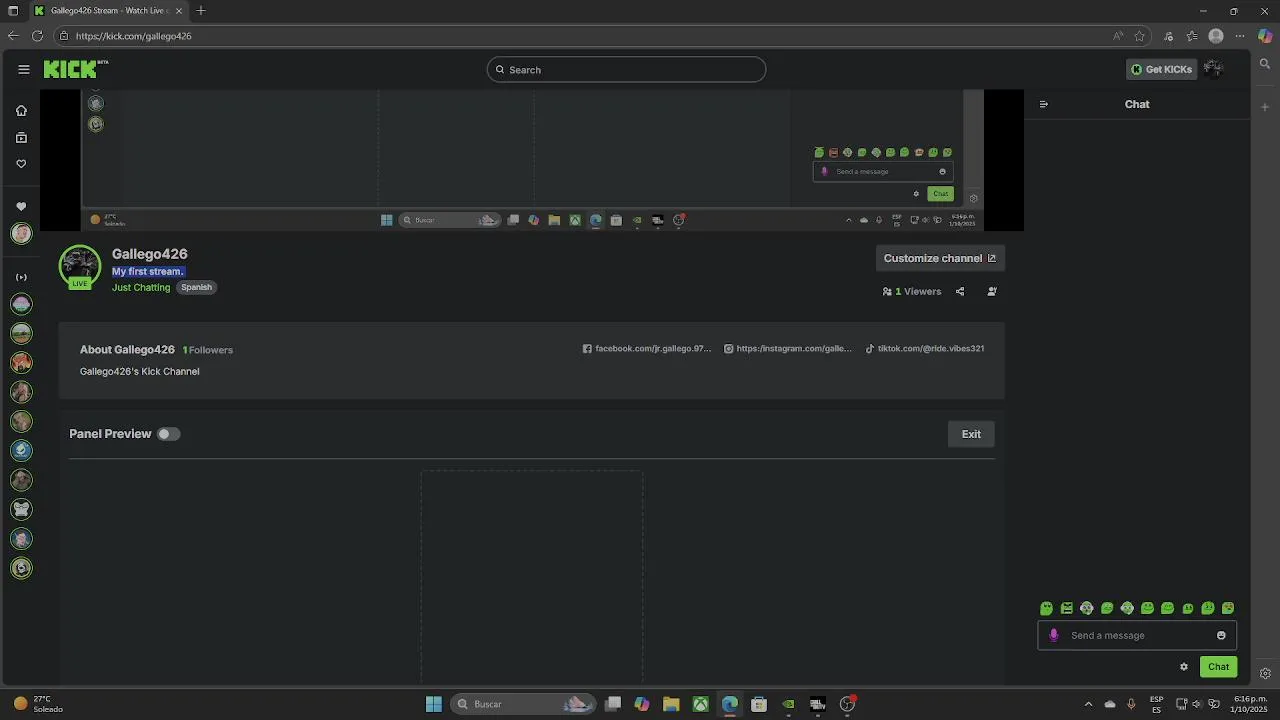The image size is (1280, 720).
Task: Click the empty panel placeholder box
Action: [531, 577]
